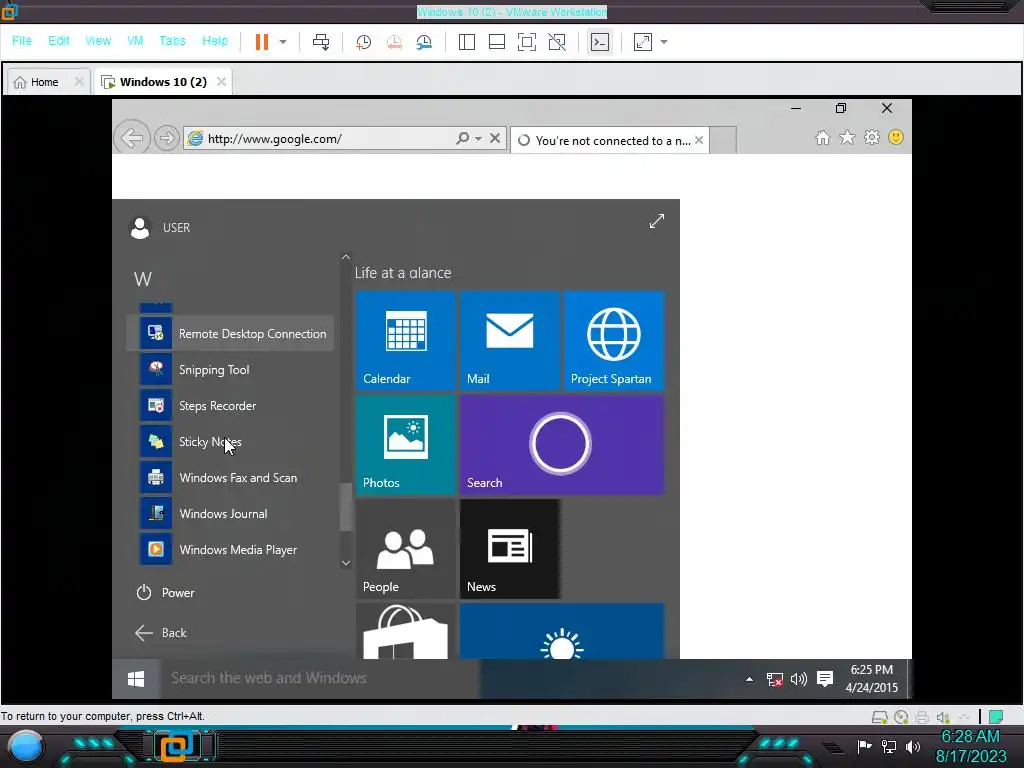
Task: Close the Windows 10 (2) tab
Action: (221, 82)
